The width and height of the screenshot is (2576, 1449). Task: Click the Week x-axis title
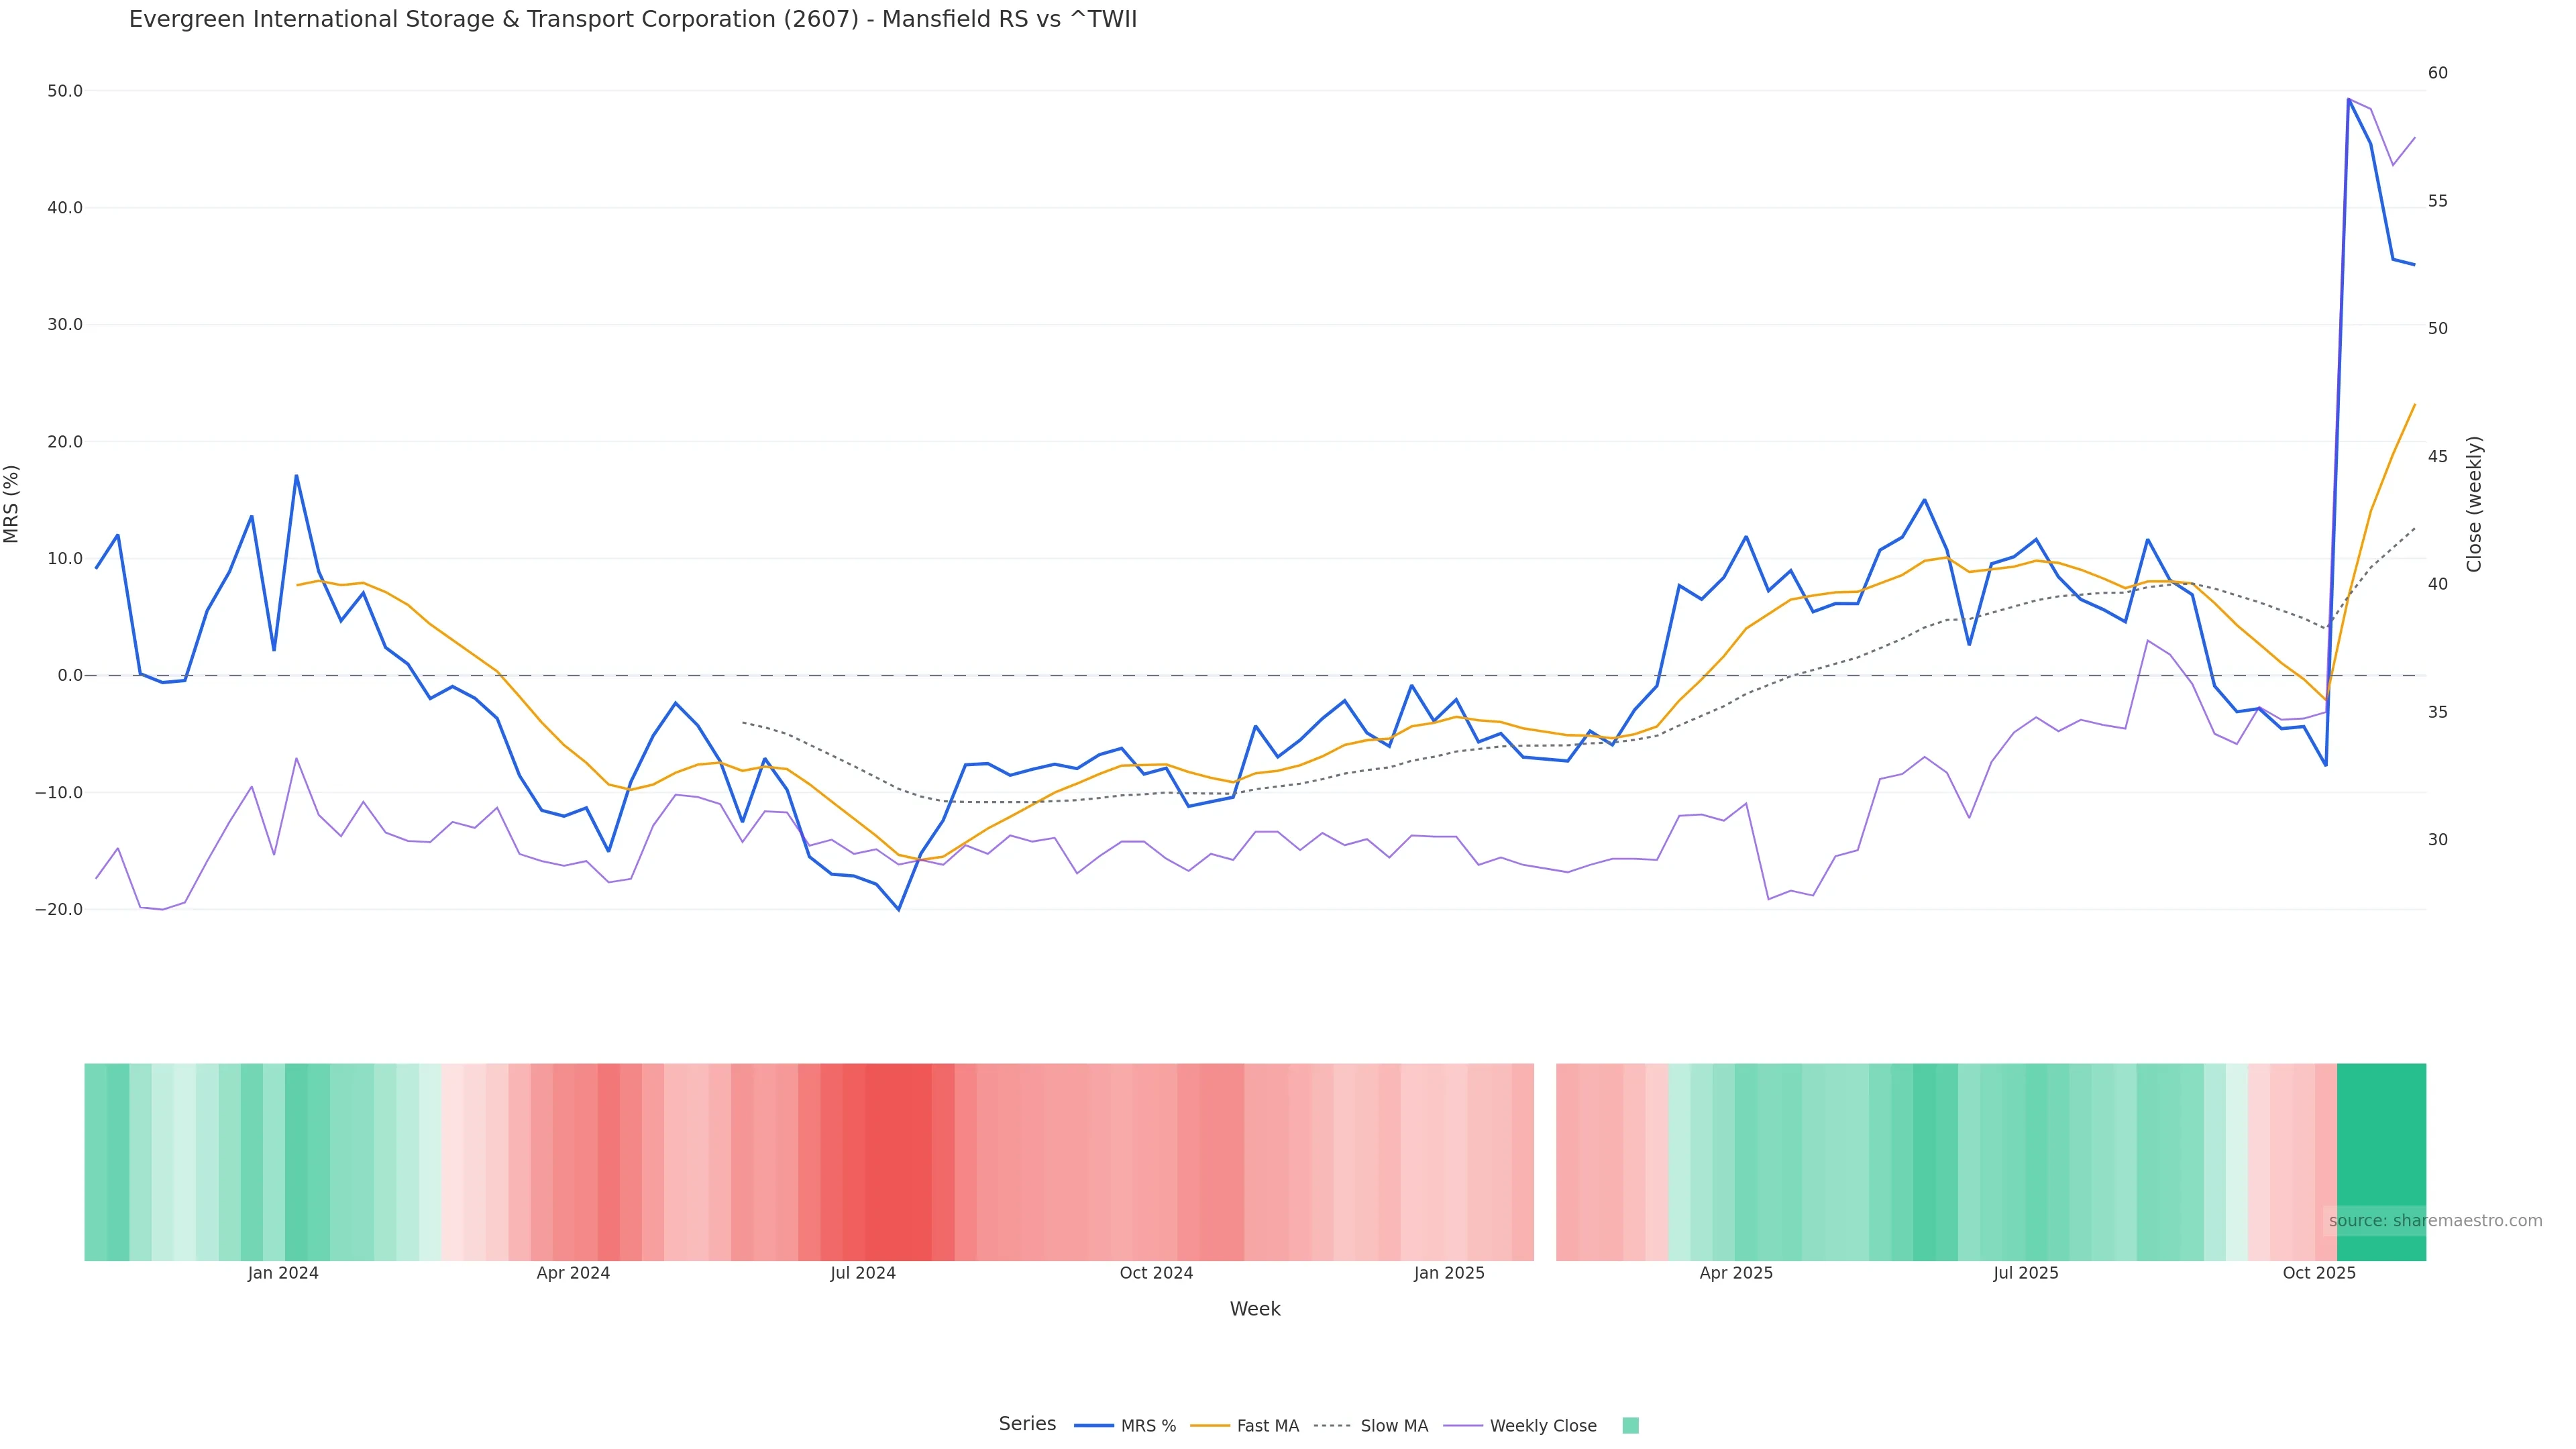1254,1309
